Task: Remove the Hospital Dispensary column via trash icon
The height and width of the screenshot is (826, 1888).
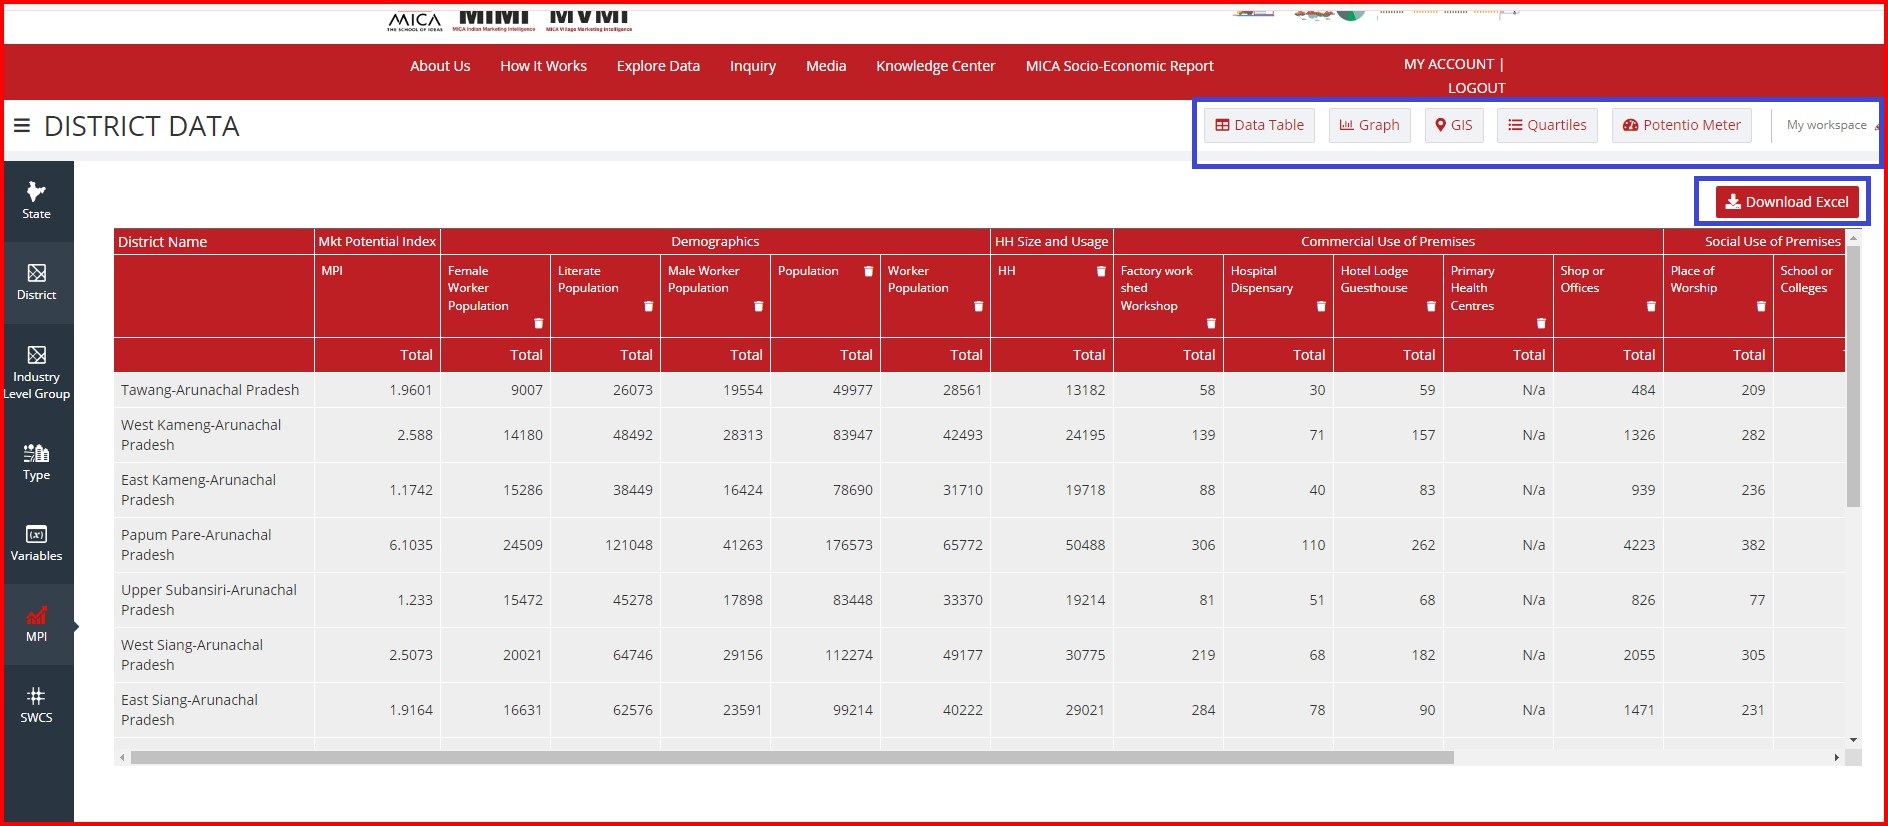Action: [1321, 306]
